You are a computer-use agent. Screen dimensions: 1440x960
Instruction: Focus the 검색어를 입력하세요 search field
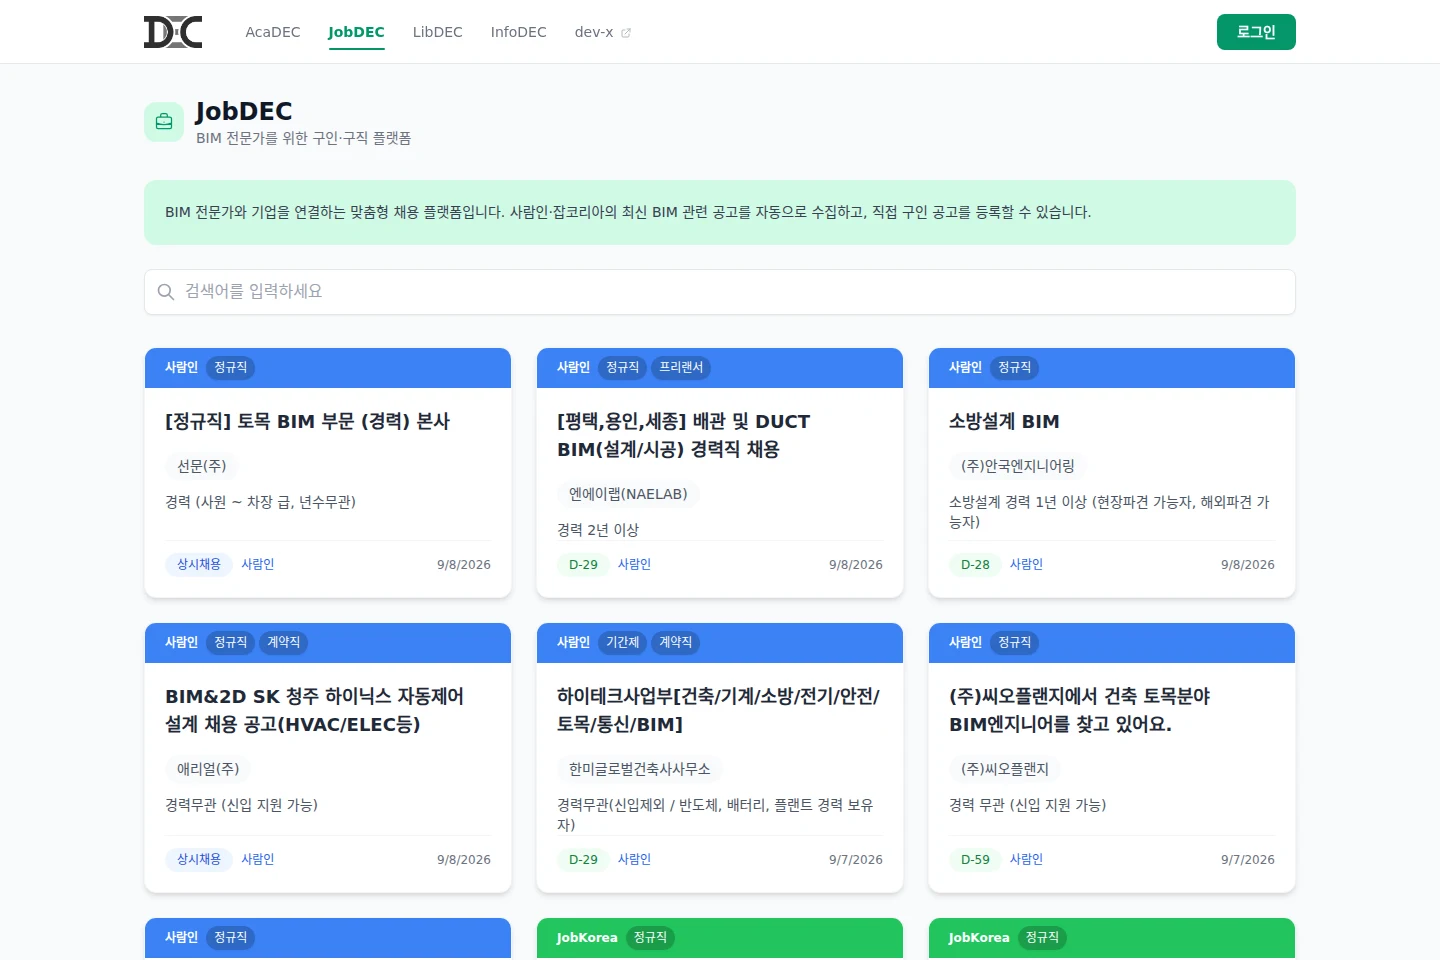pyautogui.click(x=720, y=292)
